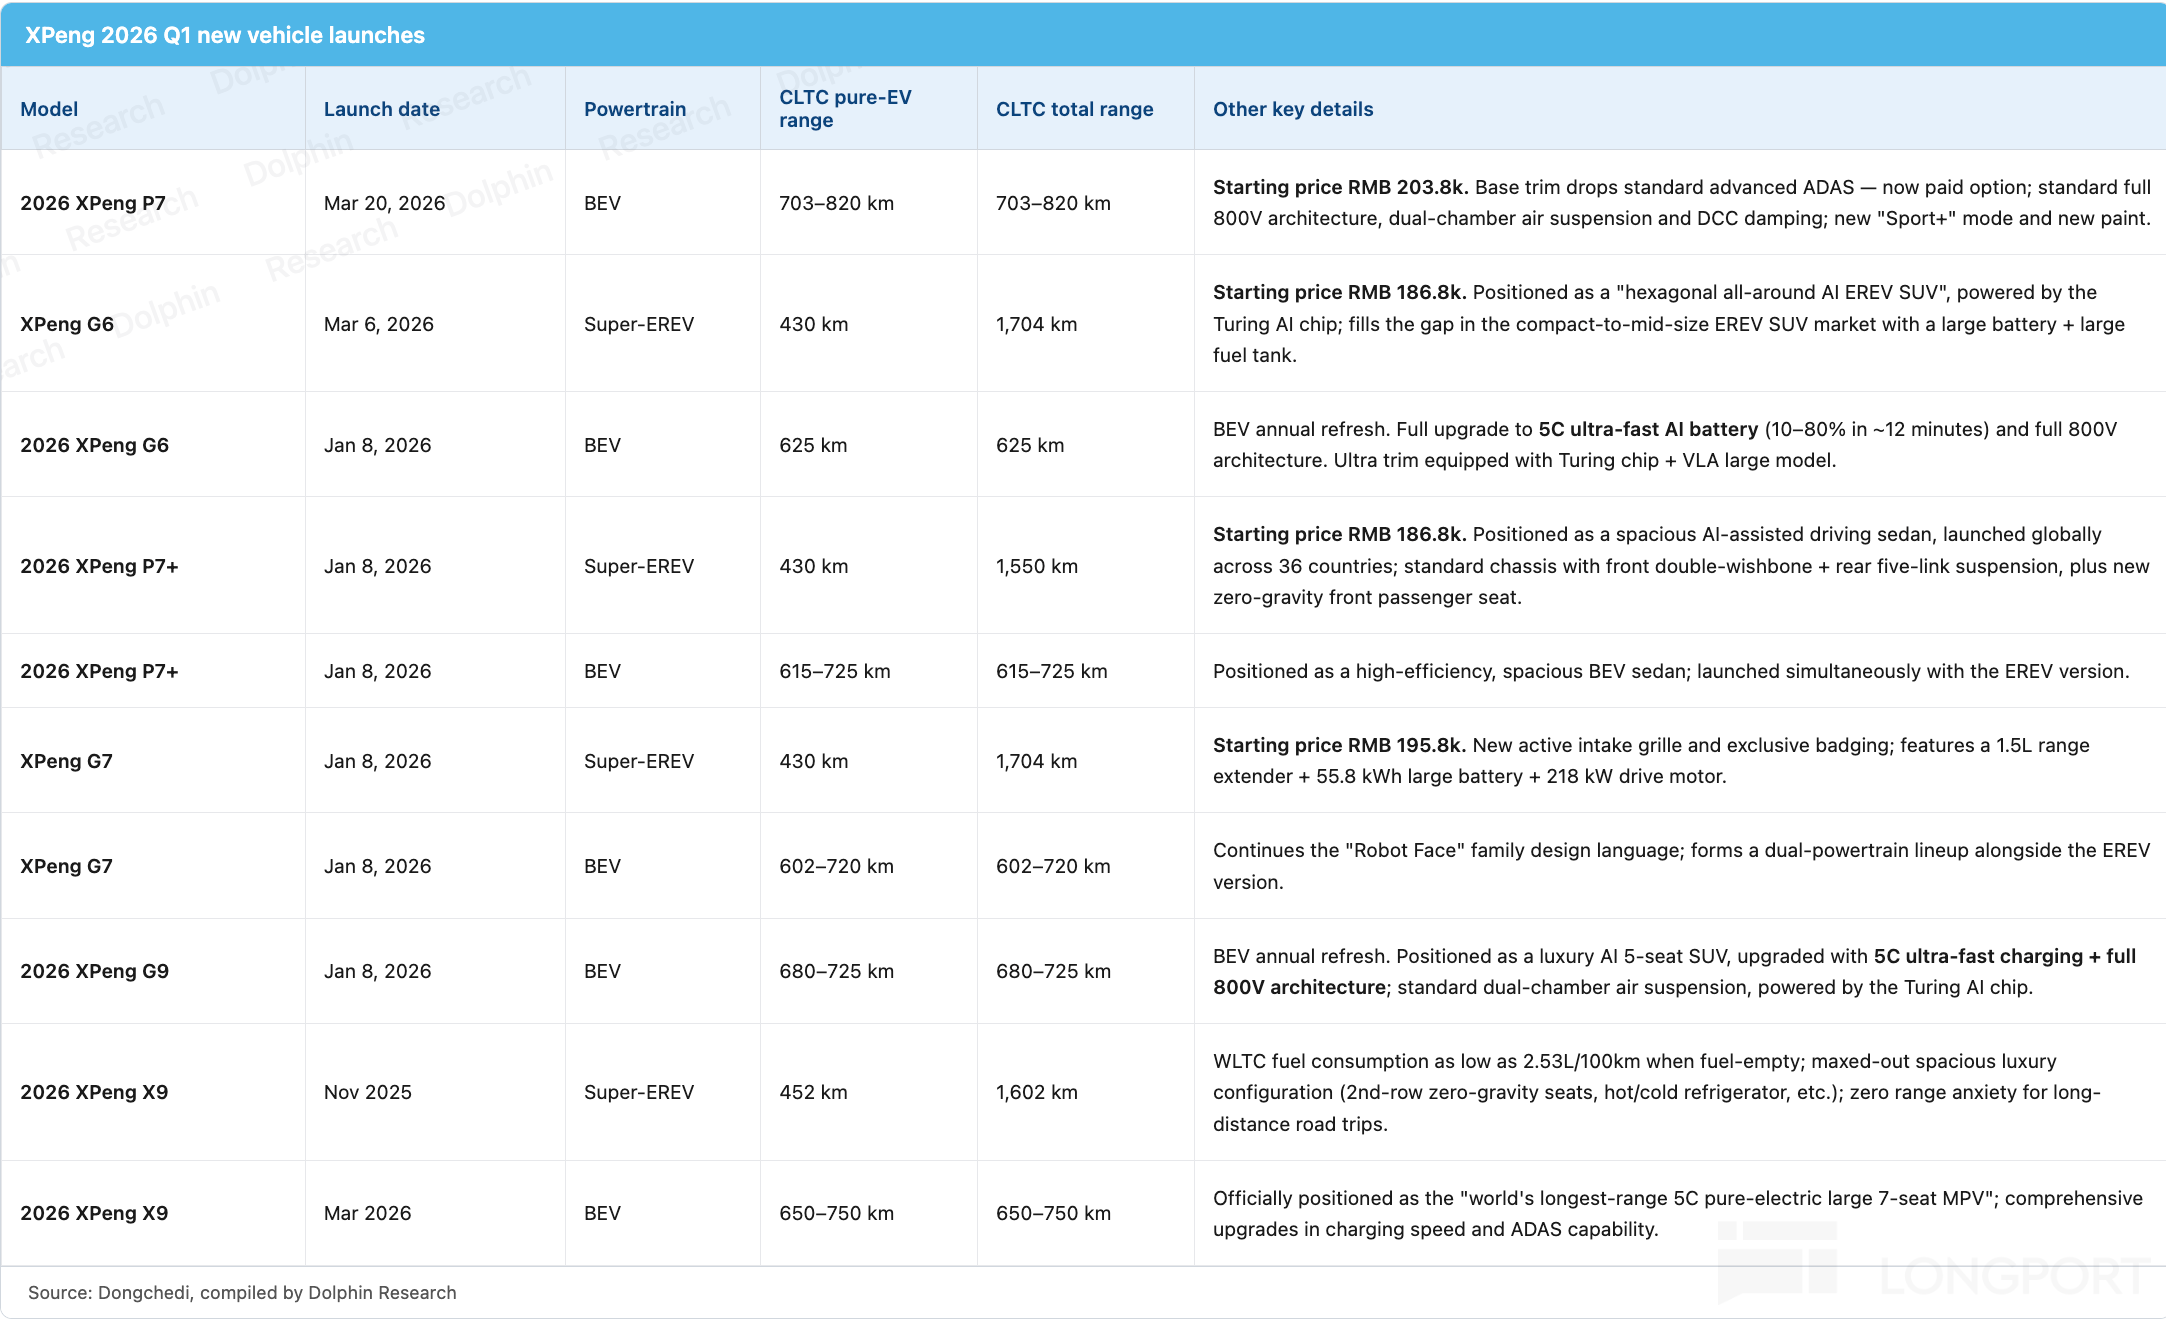
Task: Select the Other key details header
Action: click(1293, 109)
